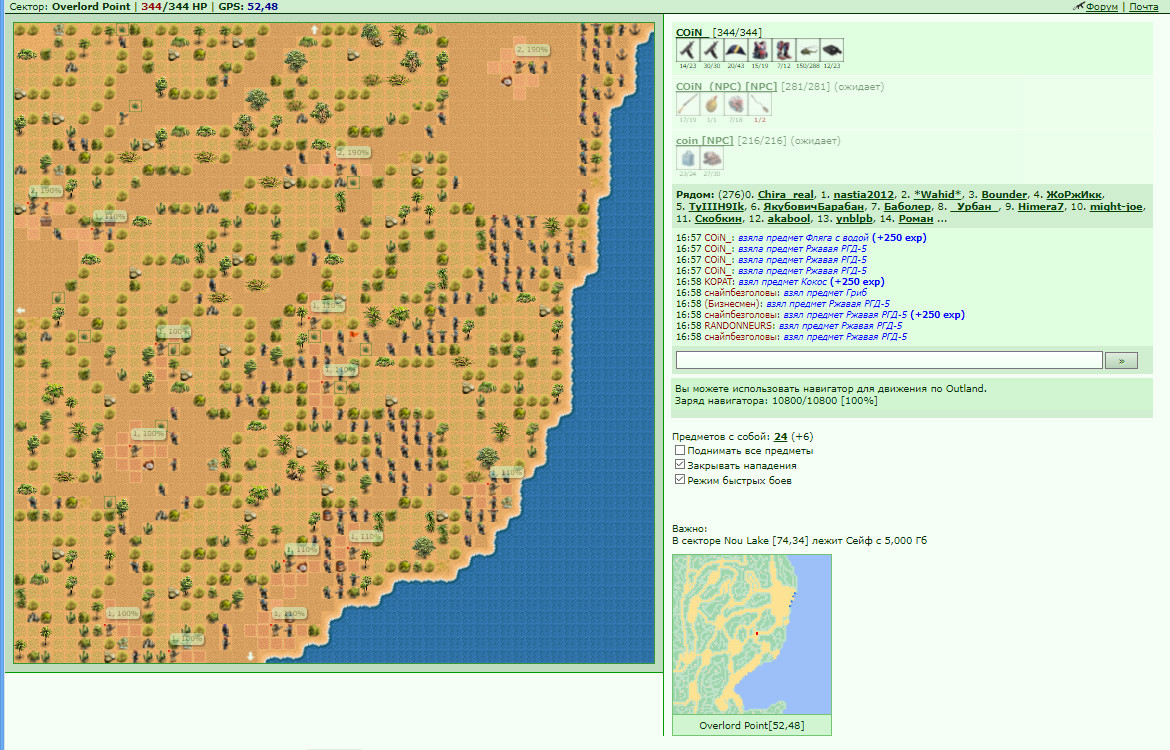Open nearby player nastia2012 profile link
The image size is (1170, 750).
[x=863, y=195]
